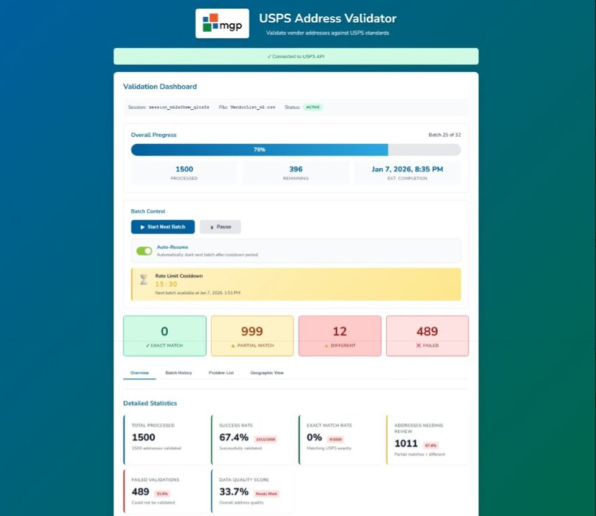
Task: Click the 0% Exact Match Rate value
Action: pyautogui.click(x=314, y=437)
